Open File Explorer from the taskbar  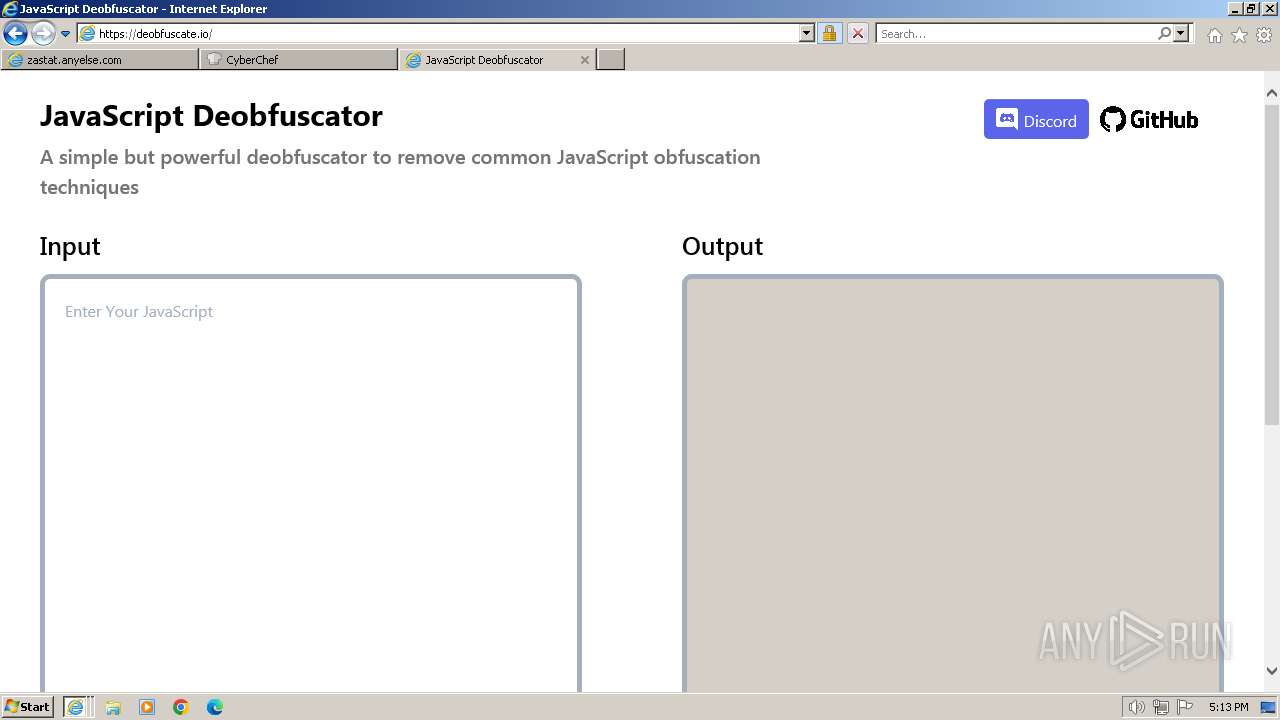pyautogui.click(x=113, y=707)
